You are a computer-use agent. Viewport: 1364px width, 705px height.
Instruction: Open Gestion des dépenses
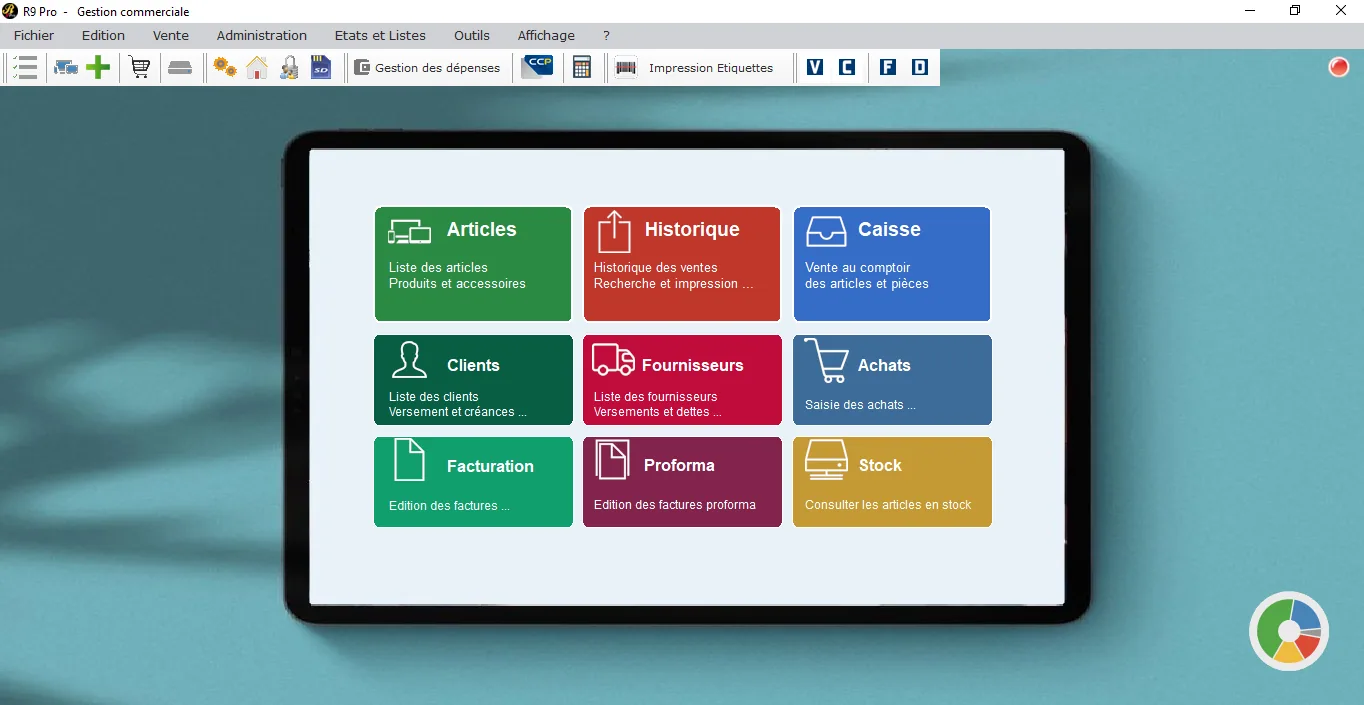[x=427, y=68]
